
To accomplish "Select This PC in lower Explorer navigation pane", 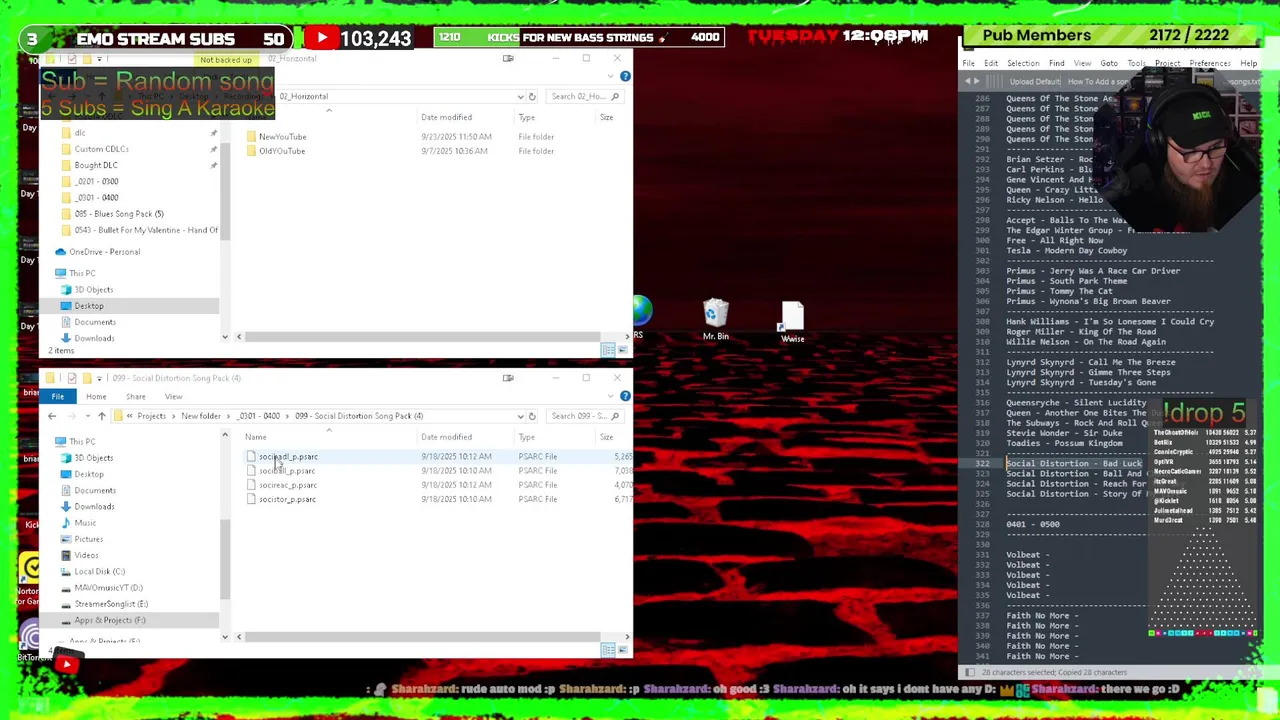I will tap(82, 441).
